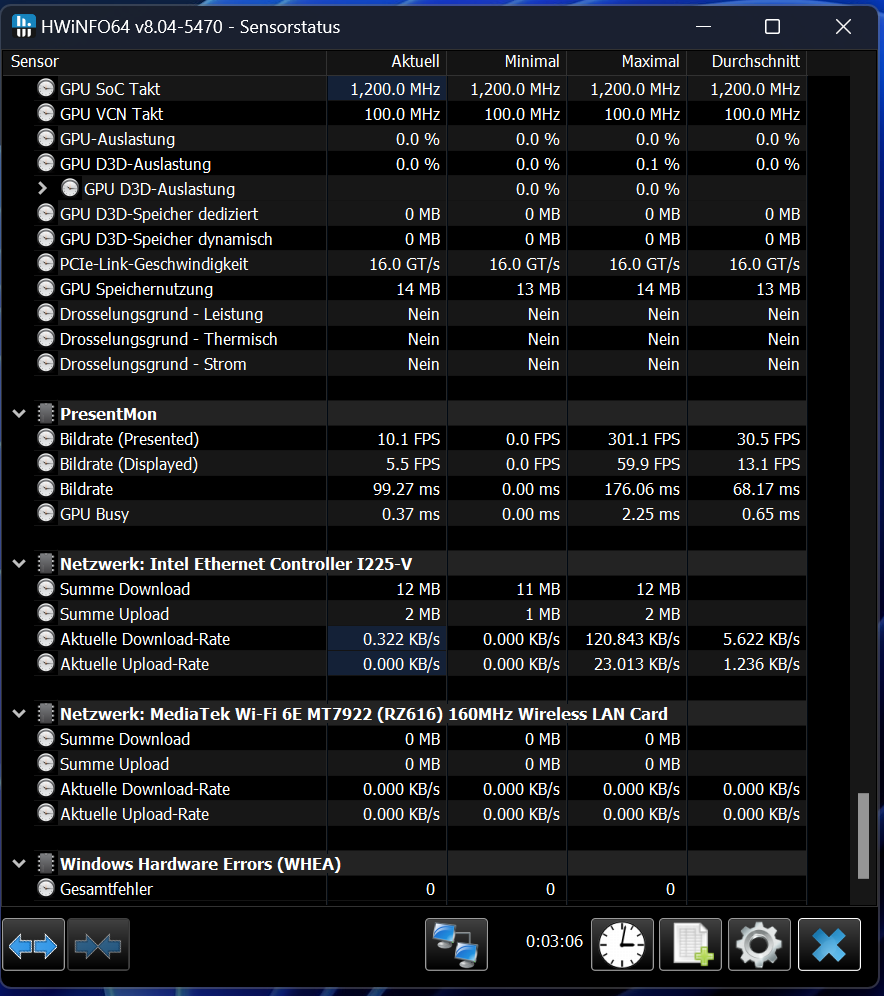Select the 99.27 ms Bildrate value
This screenshot has height=996, width=884.
tap(406, 489)
